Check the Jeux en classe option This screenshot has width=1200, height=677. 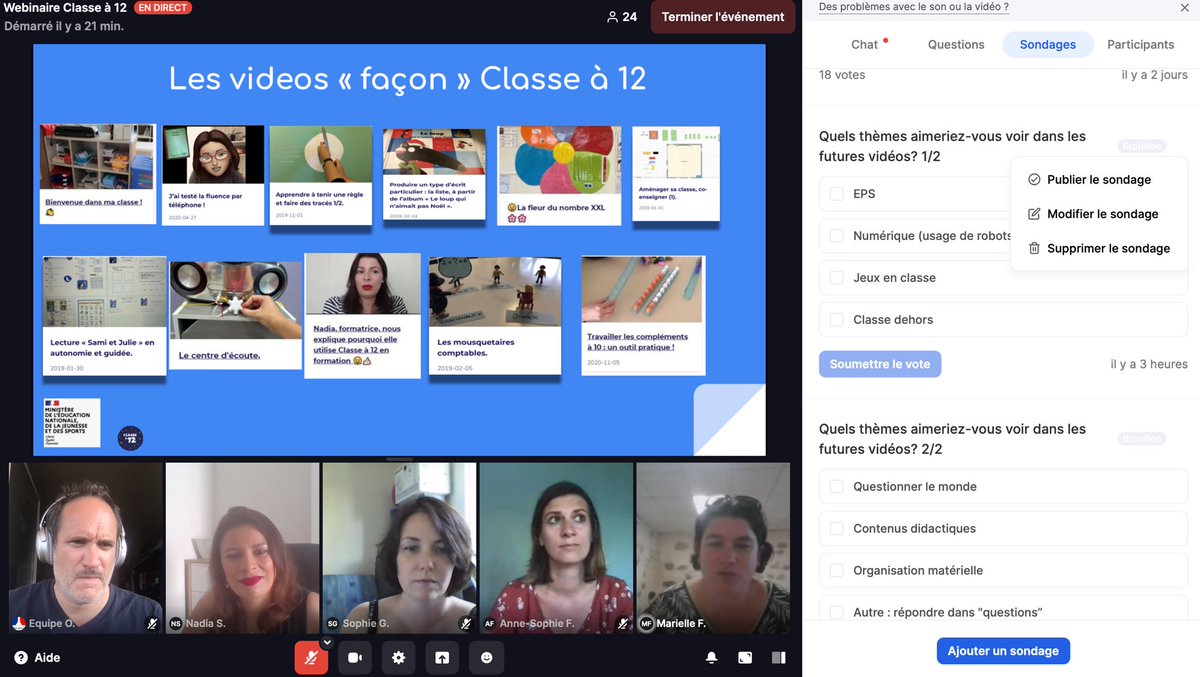[836, 278]
